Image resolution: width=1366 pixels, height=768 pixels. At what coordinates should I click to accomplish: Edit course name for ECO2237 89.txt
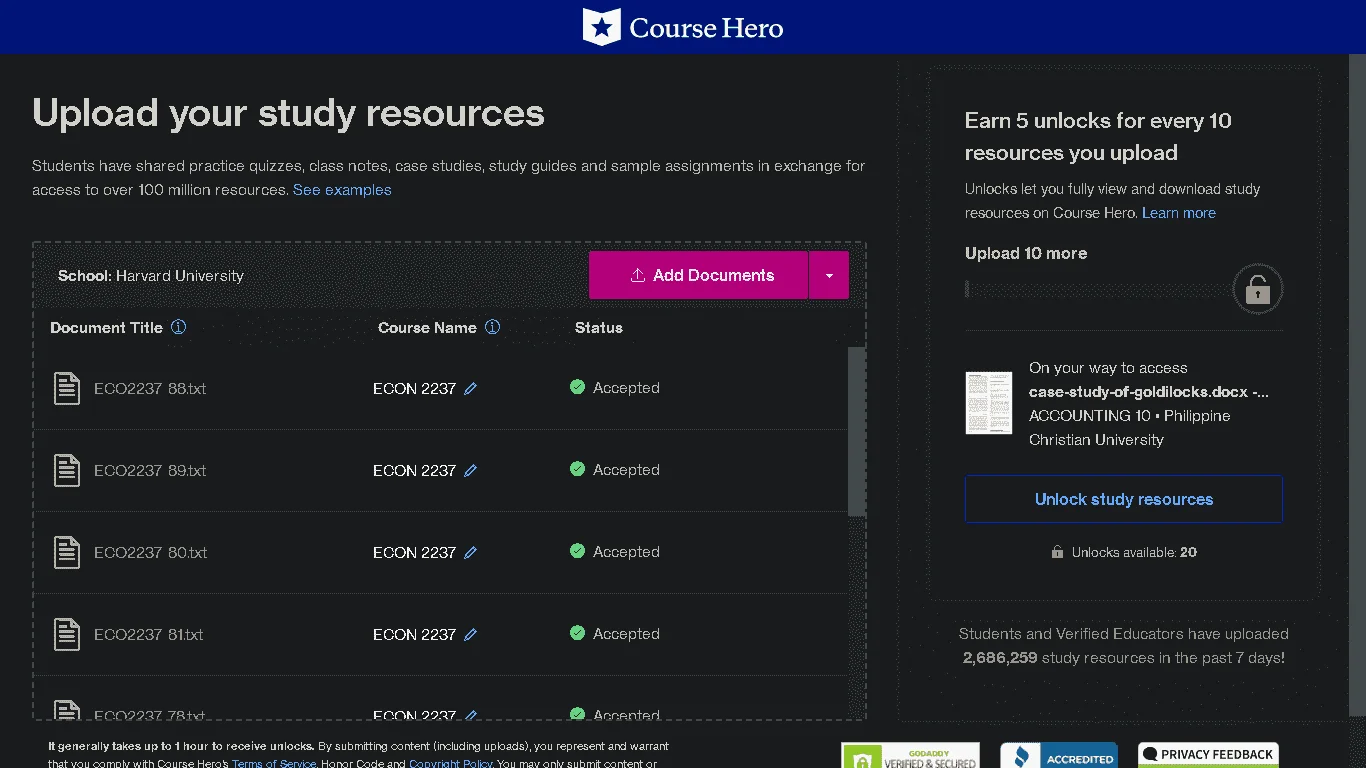click(x=471, y=470)
